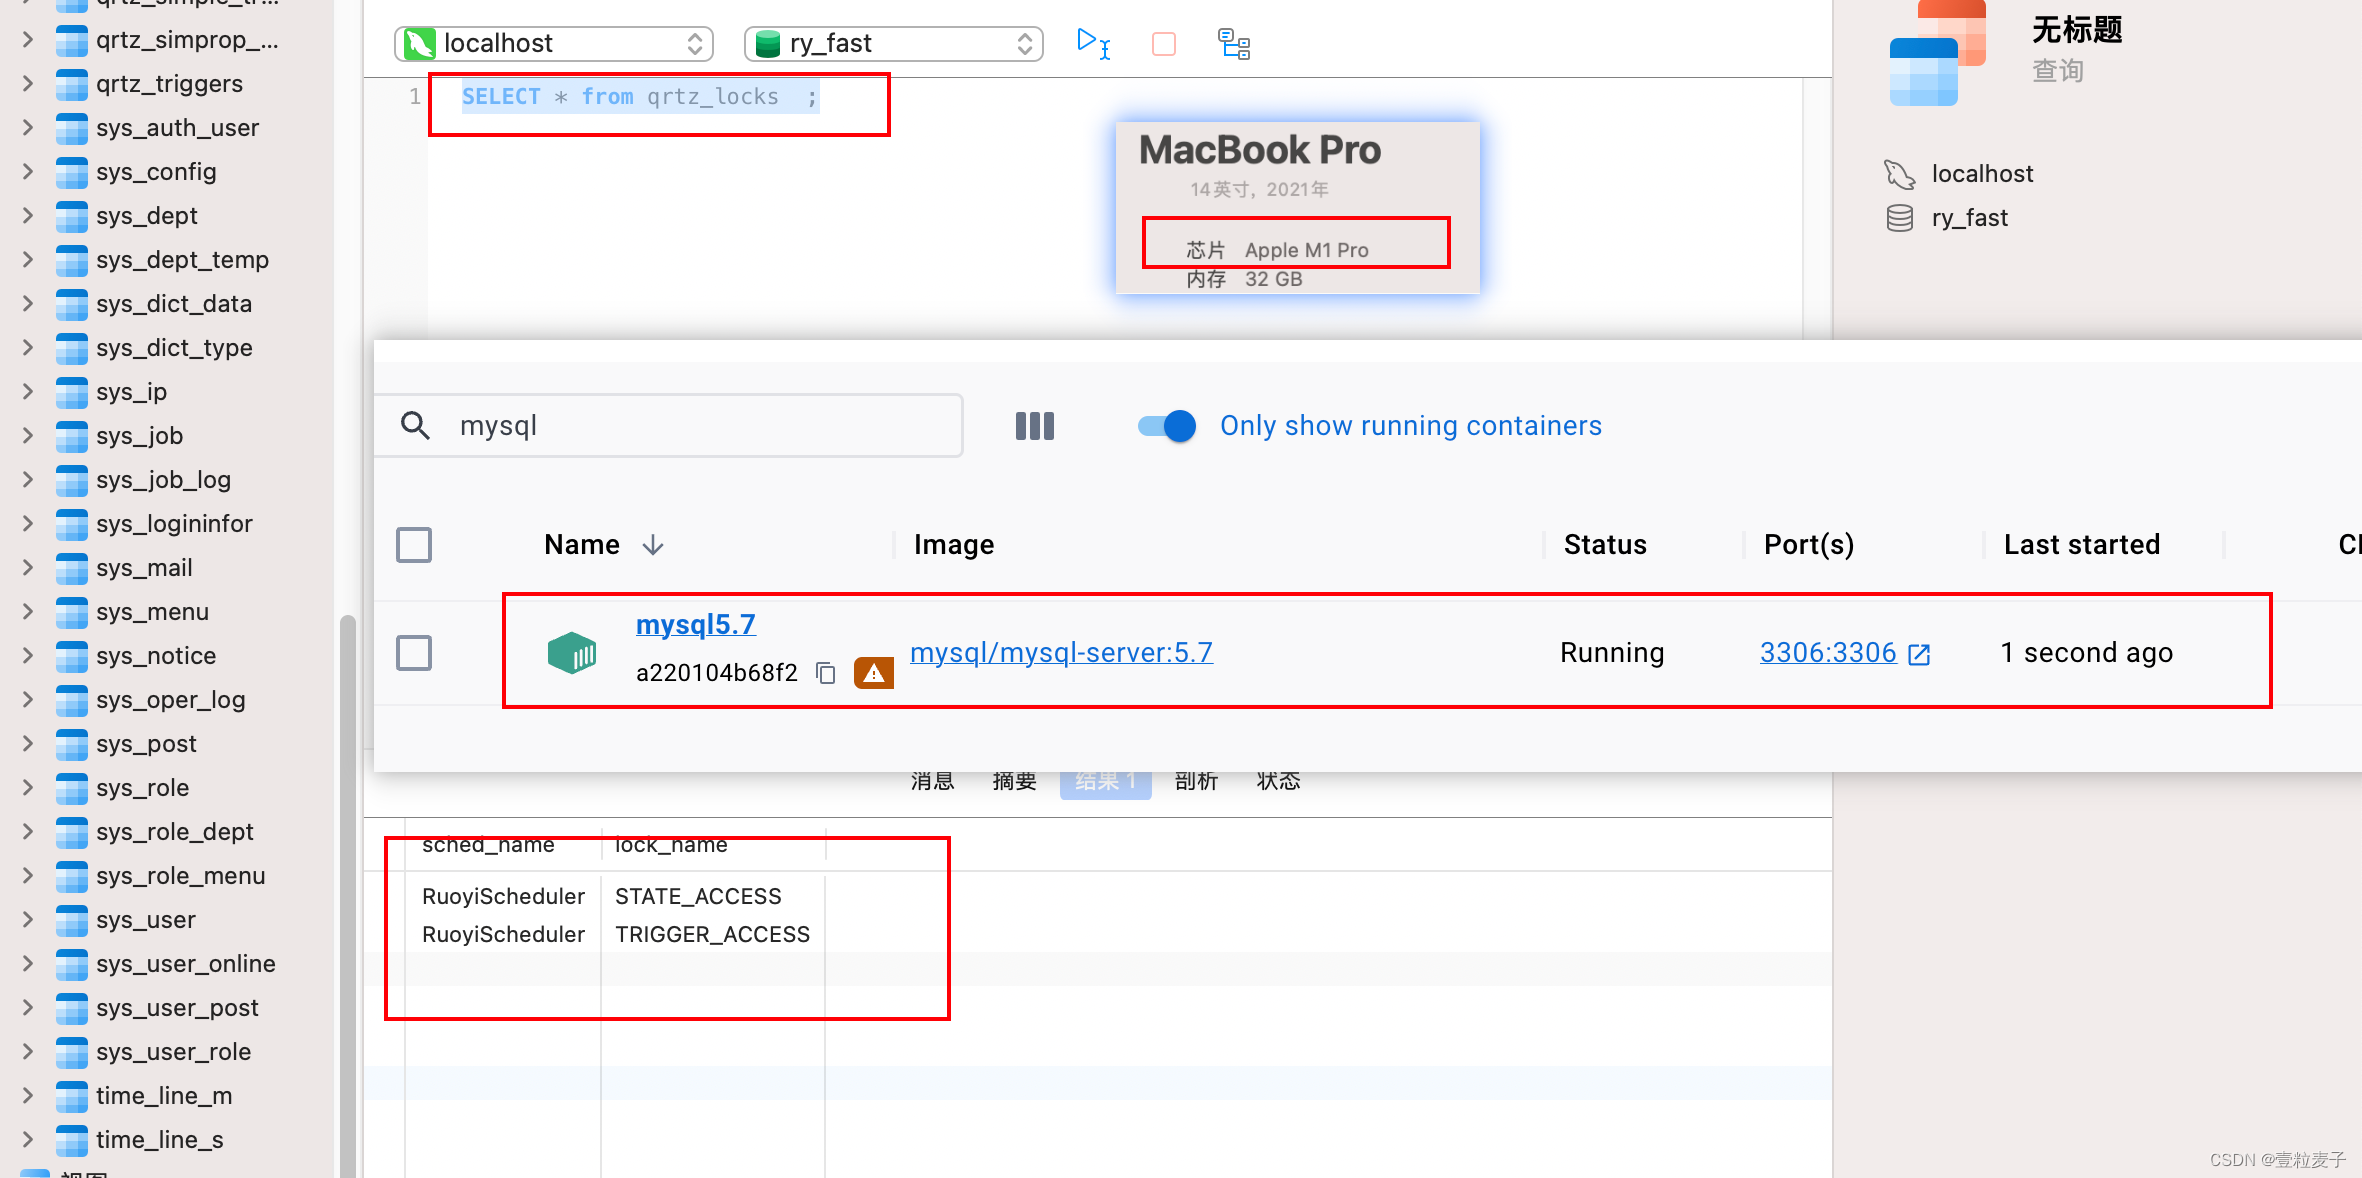Screen dimensions: 2362x1178
Task: Select the sys_user_post table
Action: pyautogui.click(x=177, y=1008)
